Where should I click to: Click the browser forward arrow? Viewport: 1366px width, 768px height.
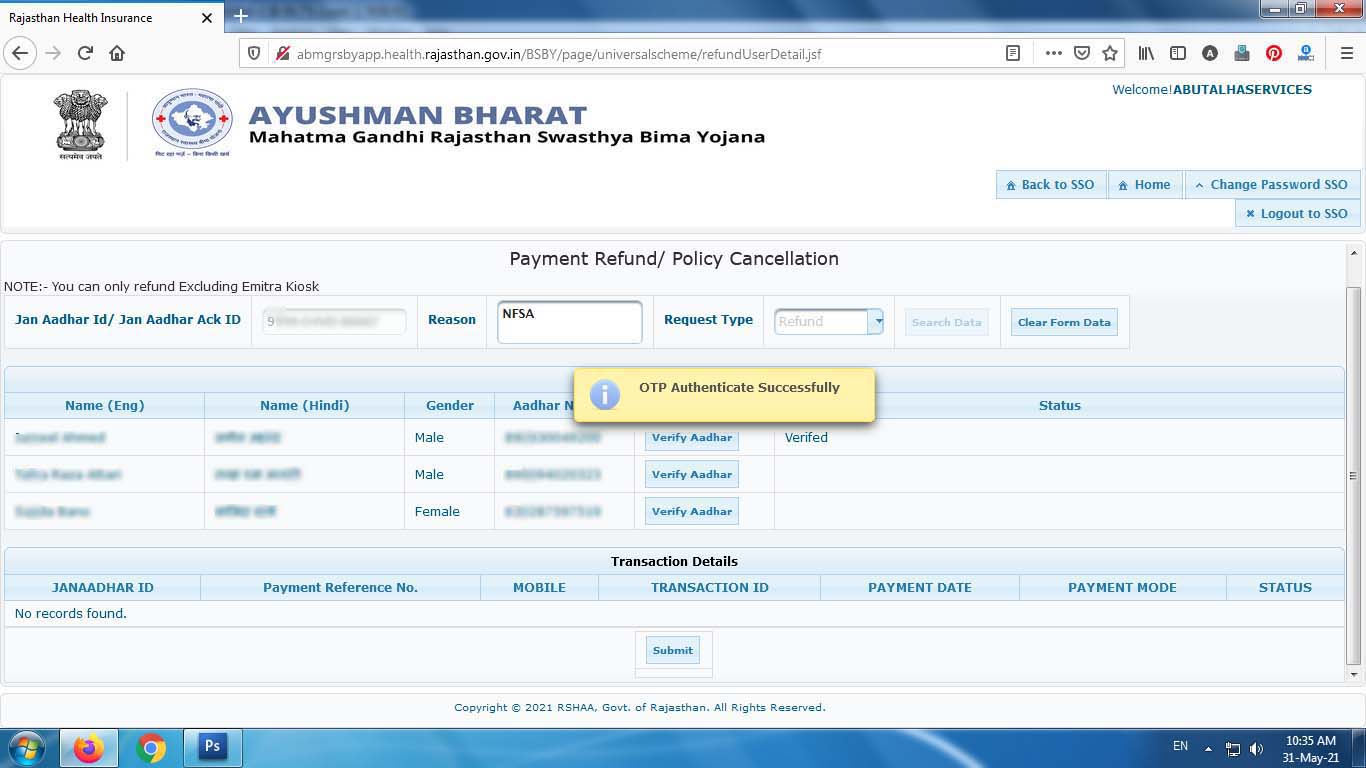[54, 53]
